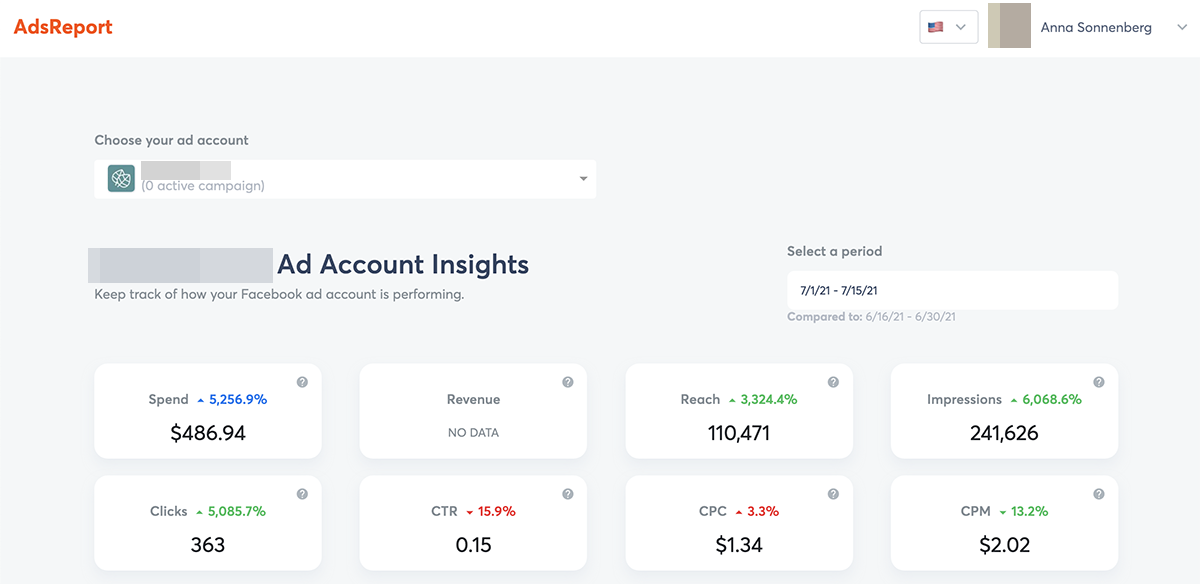
Task: Click the CPM card help icon
Action: 1098,494
